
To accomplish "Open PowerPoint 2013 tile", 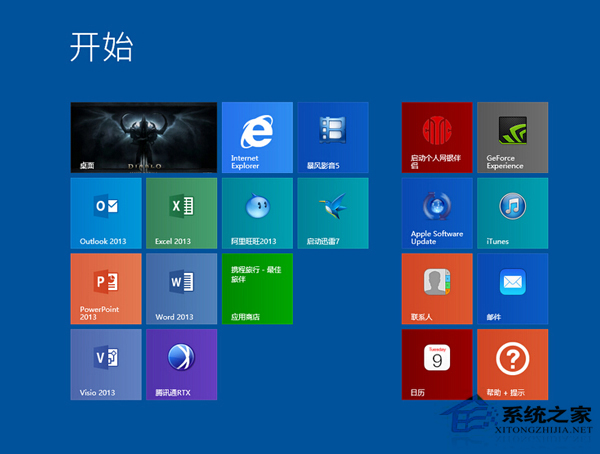I will point(106,289).
